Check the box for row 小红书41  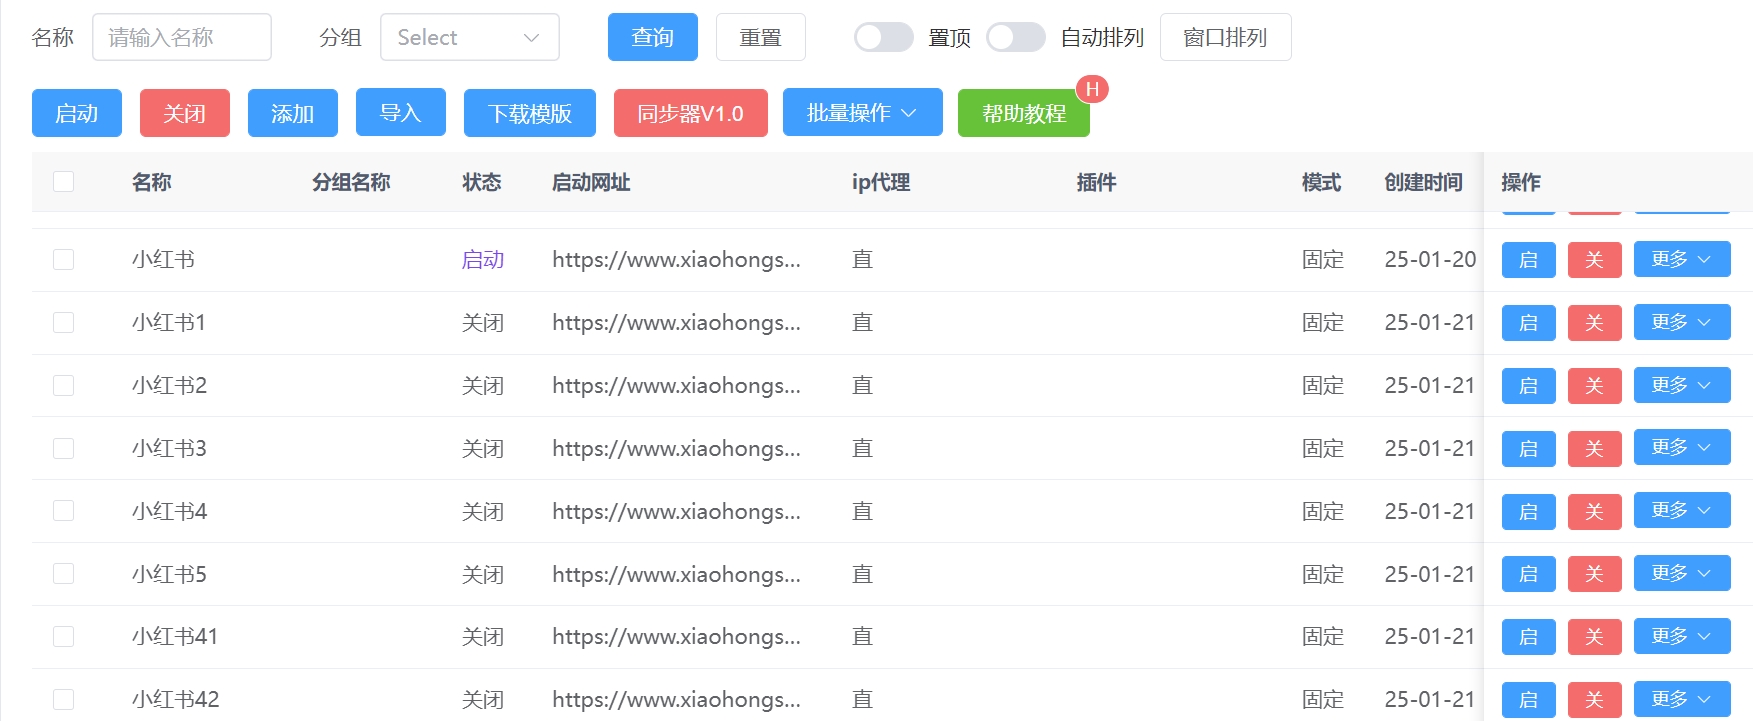pos(64,636)
